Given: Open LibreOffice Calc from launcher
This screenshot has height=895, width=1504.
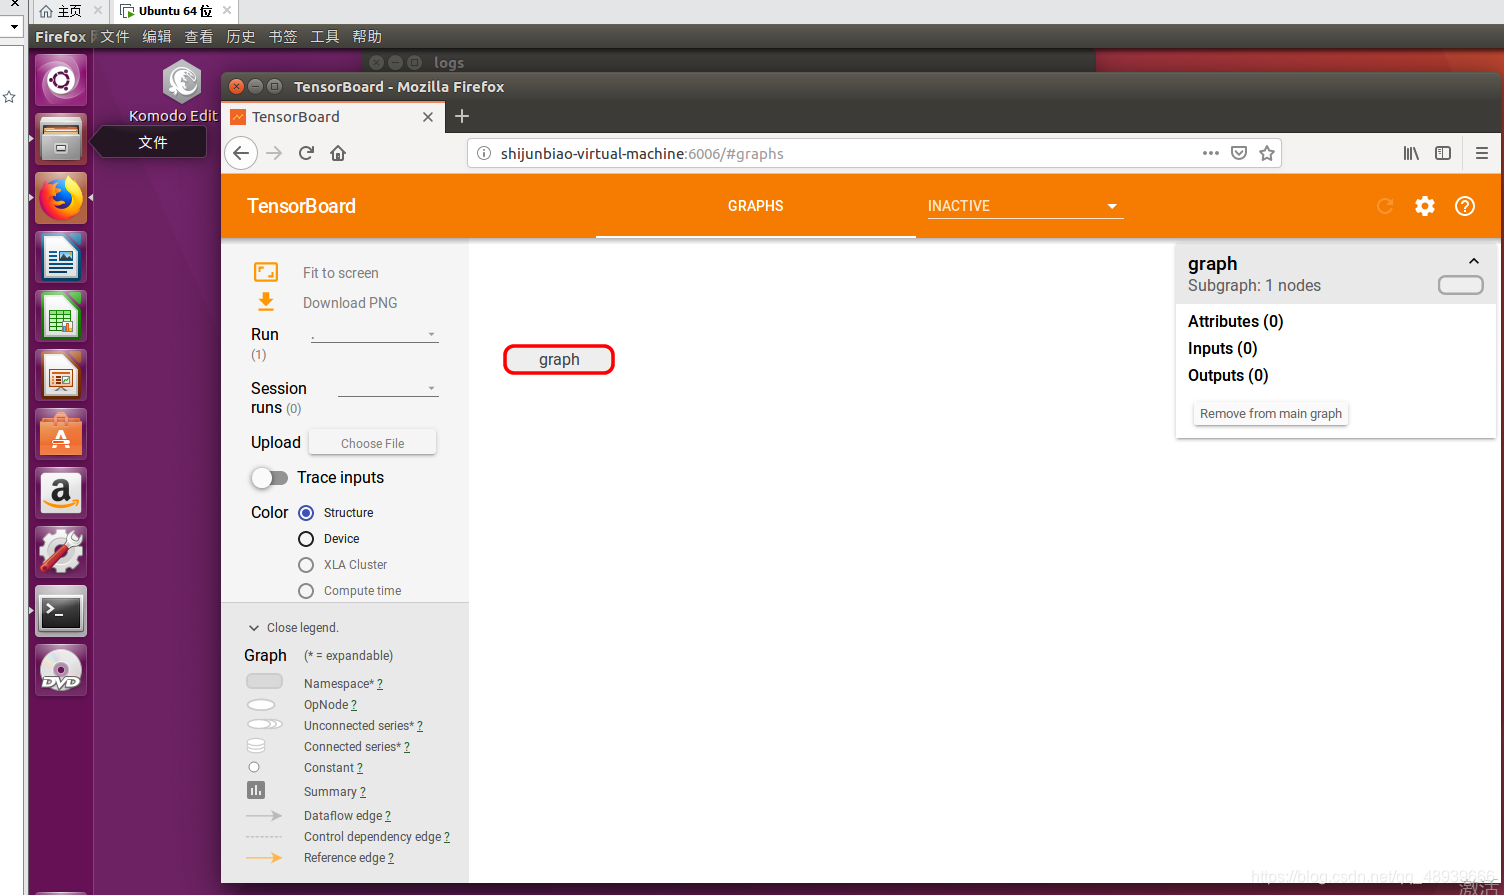Looking at the screenshot, I should (61, 316).
